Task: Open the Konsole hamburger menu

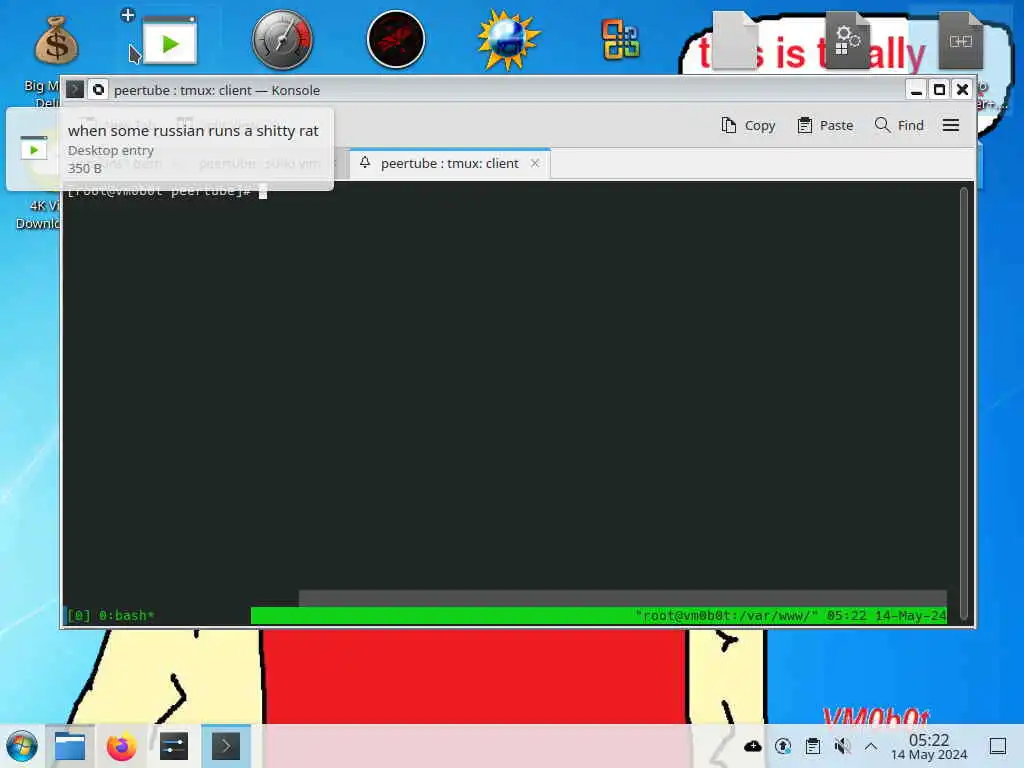Action: point(951,125)
